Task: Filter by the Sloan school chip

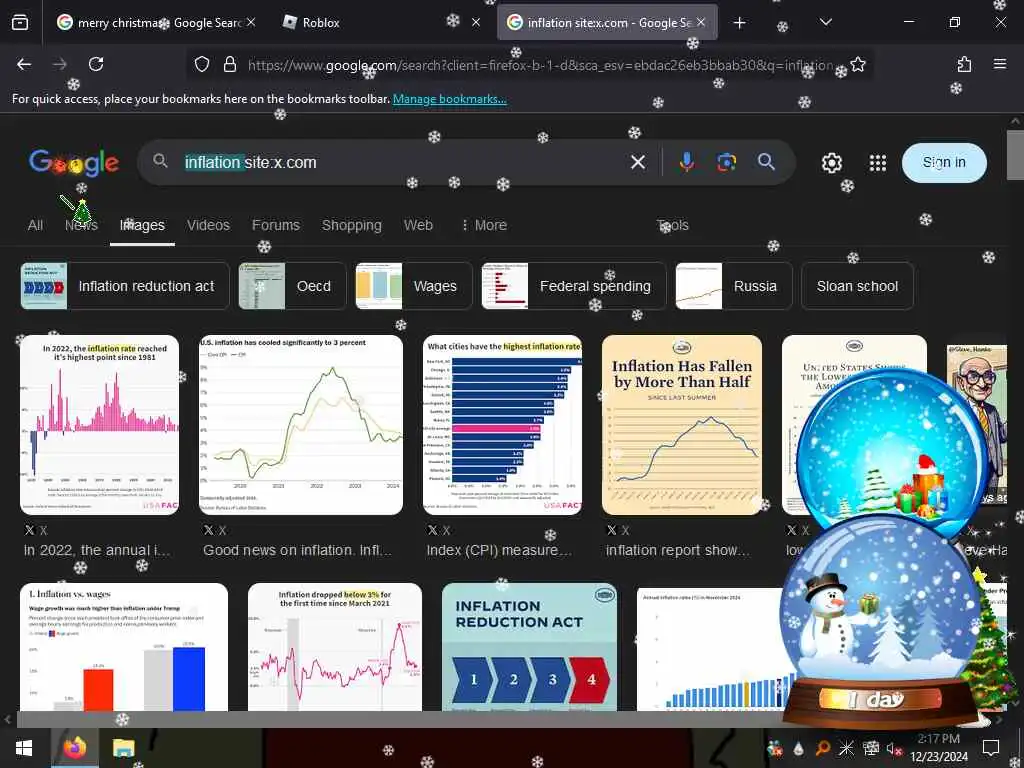Action: (857, 286)
